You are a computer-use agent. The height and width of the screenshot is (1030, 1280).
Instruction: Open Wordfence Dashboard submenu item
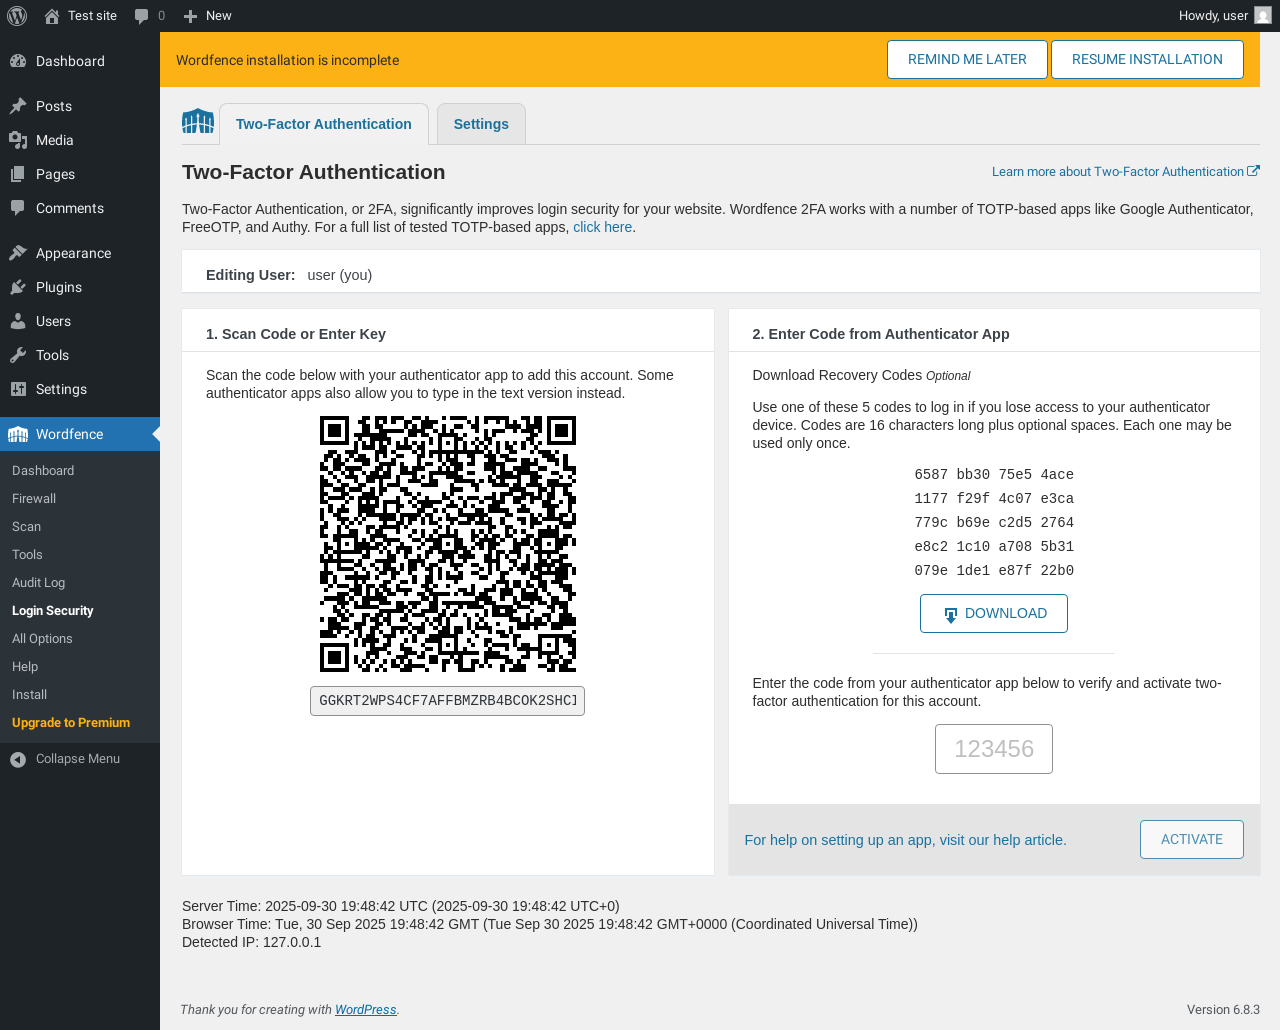click(x=43, y=471)
